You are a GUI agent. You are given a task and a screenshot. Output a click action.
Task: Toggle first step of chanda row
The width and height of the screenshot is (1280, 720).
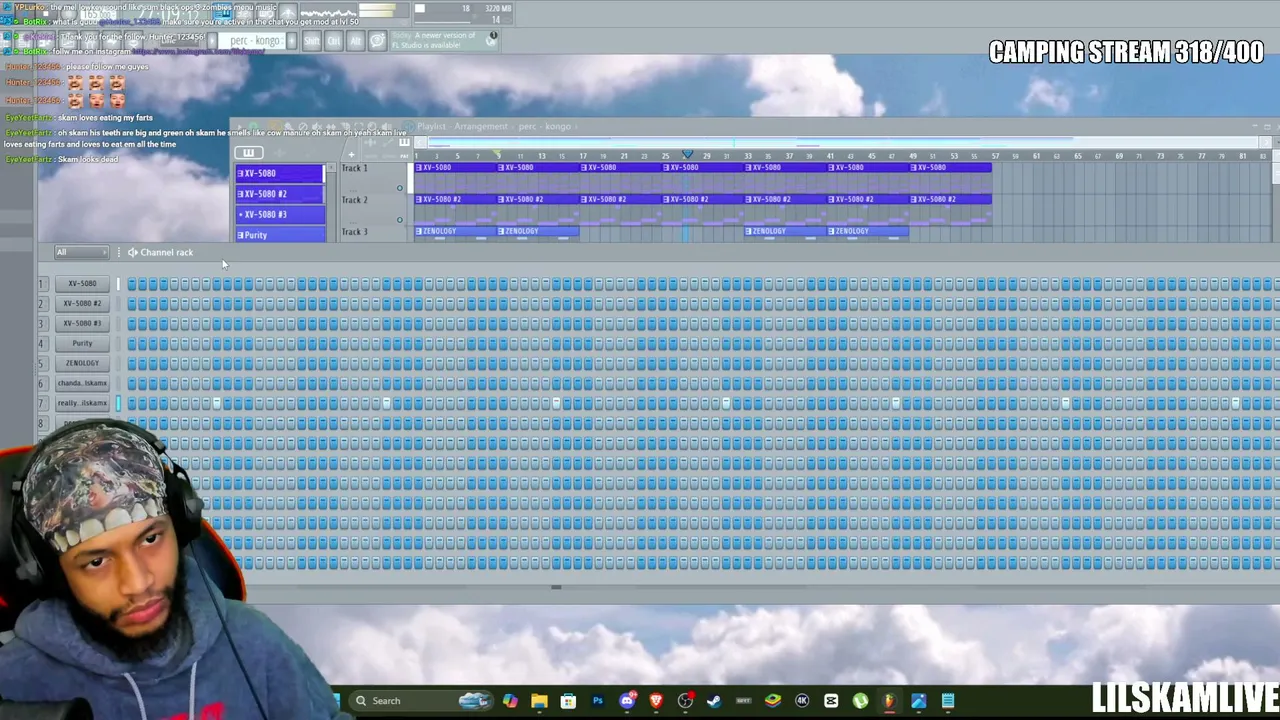[x=132, y=384]
